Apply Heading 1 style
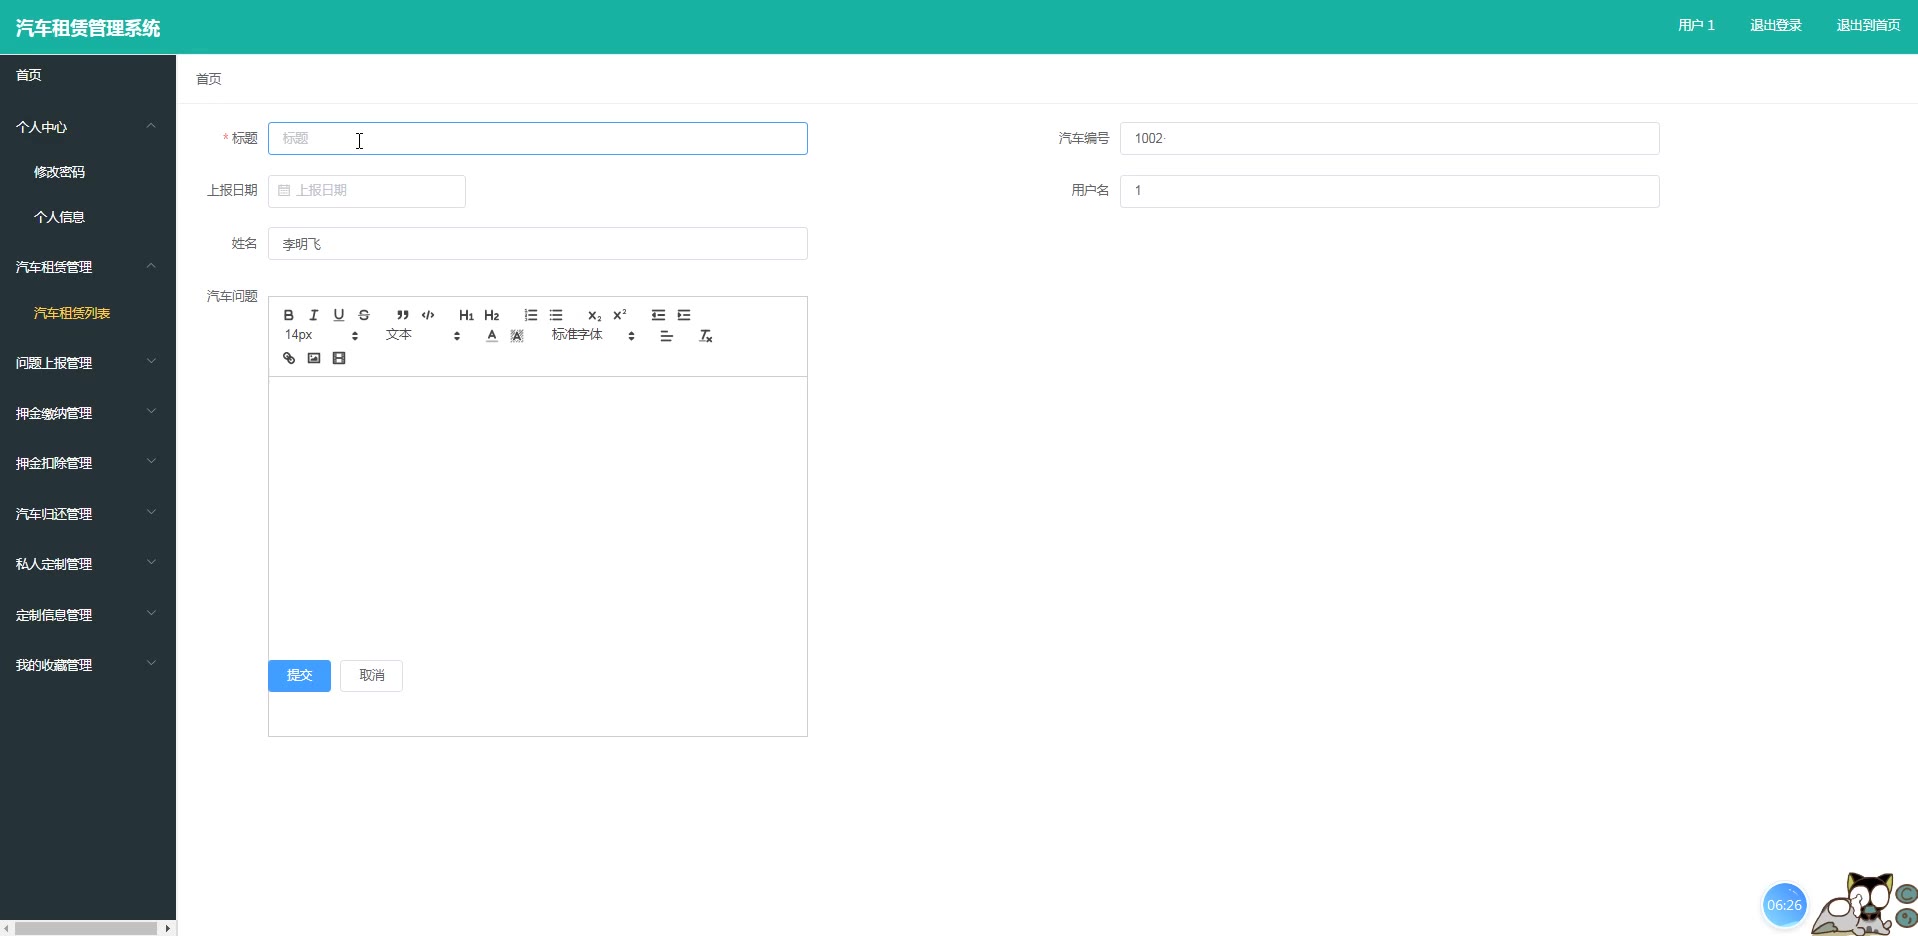Screen dimensions: 1918x936 466,315
